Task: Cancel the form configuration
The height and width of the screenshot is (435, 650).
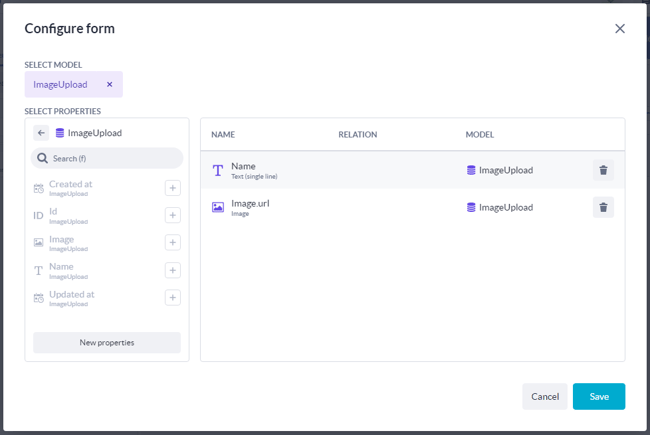Action: point(545,396)
